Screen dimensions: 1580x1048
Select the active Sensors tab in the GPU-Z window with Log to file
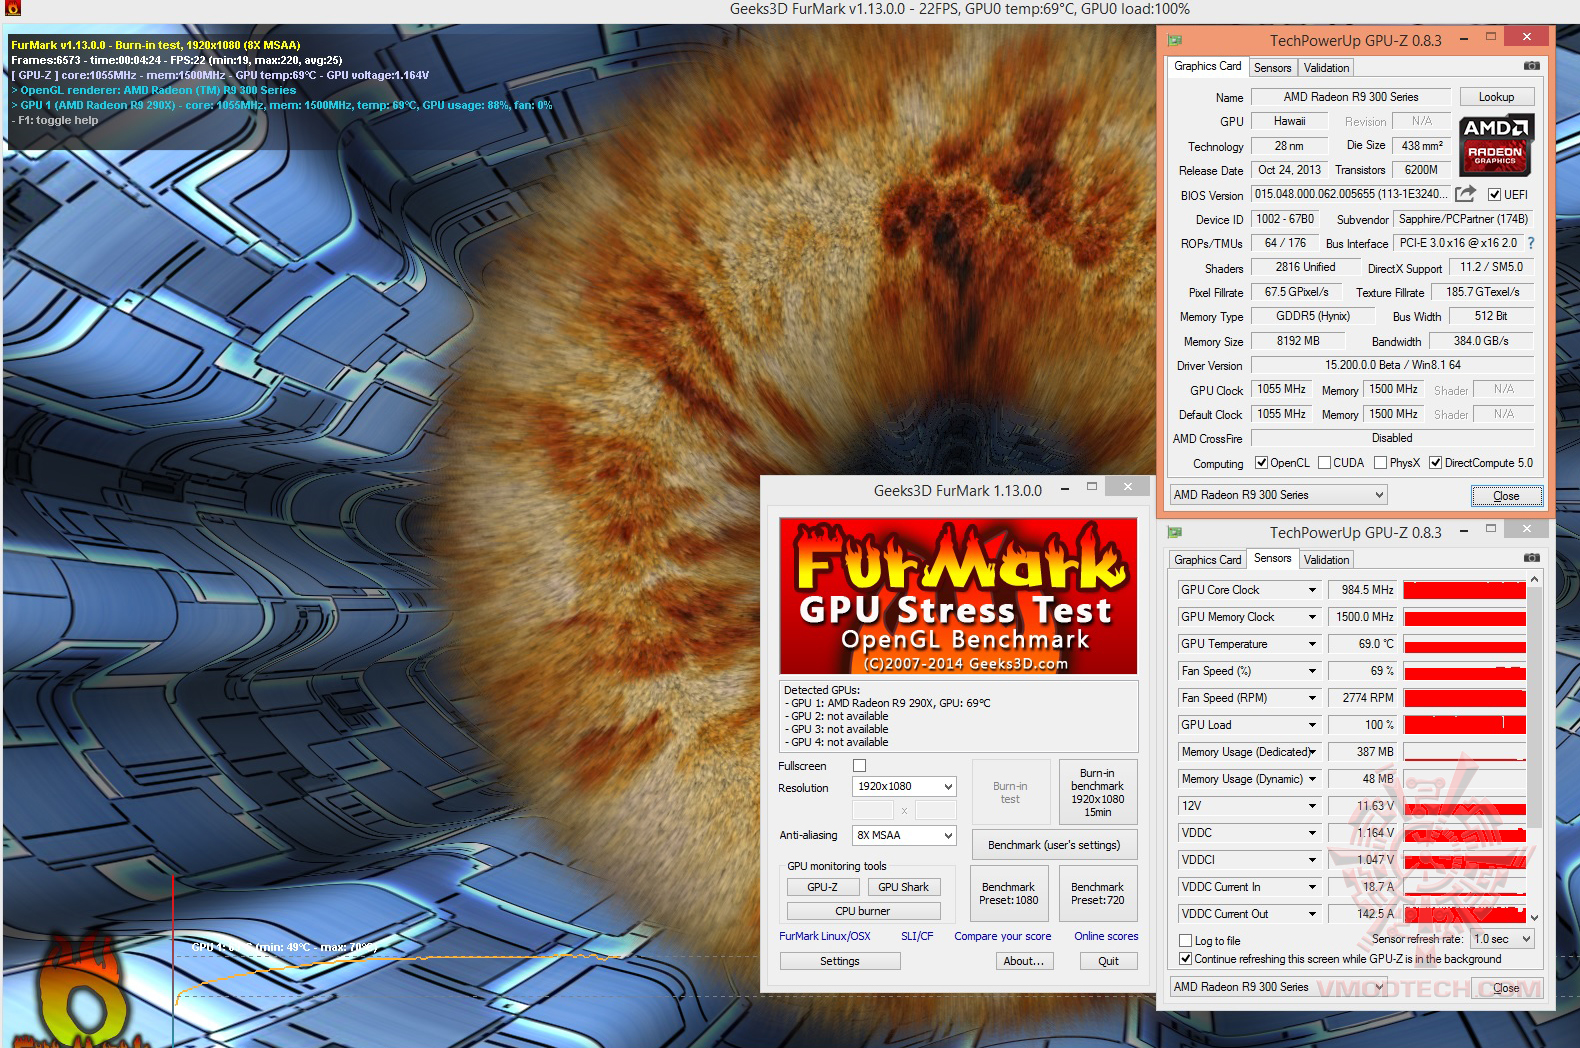[1272, 558]
